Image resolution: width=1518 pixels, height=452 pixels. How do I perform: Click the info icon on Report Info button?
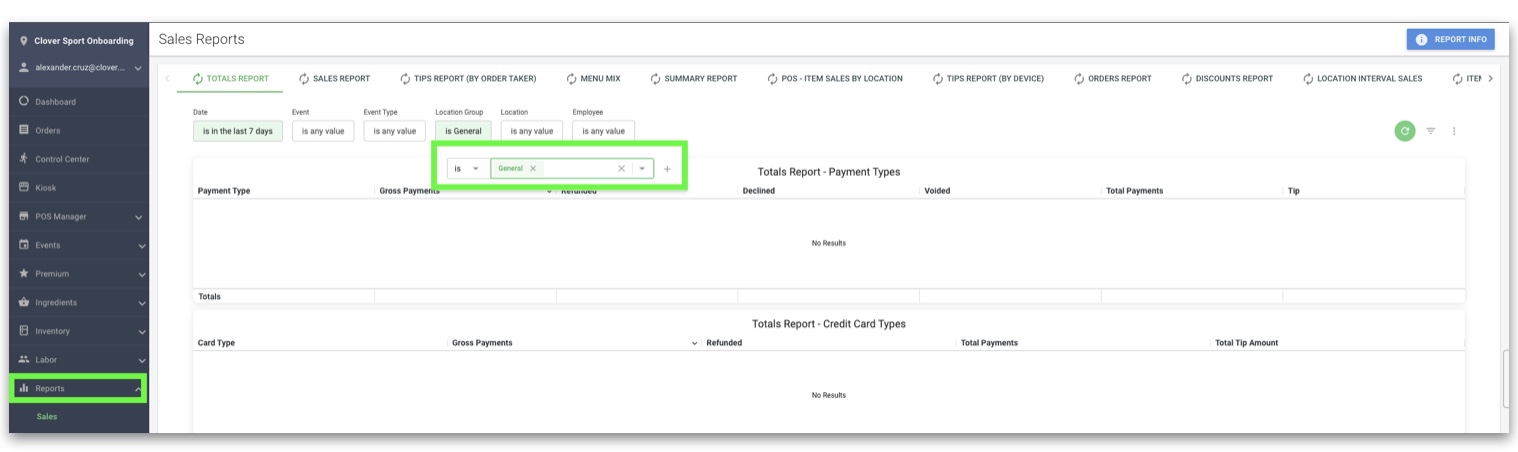(1421, 39)
